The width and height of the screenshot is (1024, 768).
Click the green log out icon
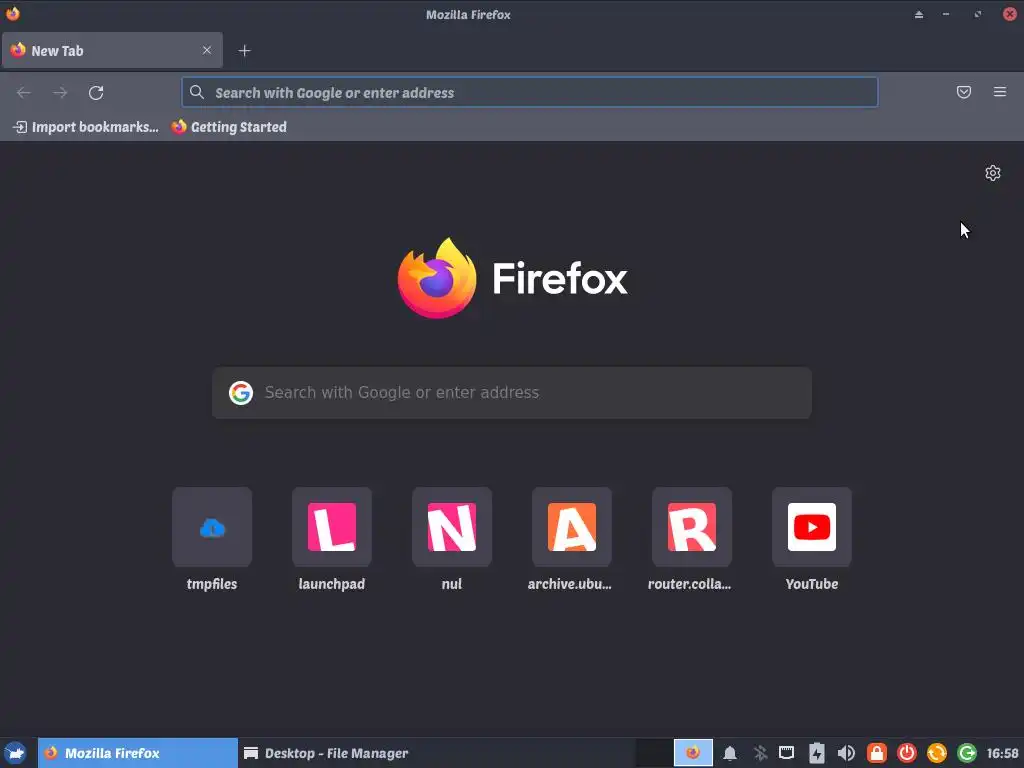click(x=967, y=753)
